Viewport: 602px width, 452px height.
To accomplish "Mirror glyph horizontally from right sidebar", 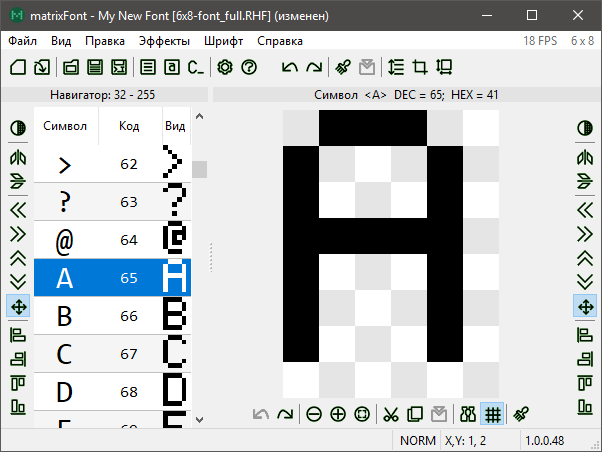I will 585,157.
